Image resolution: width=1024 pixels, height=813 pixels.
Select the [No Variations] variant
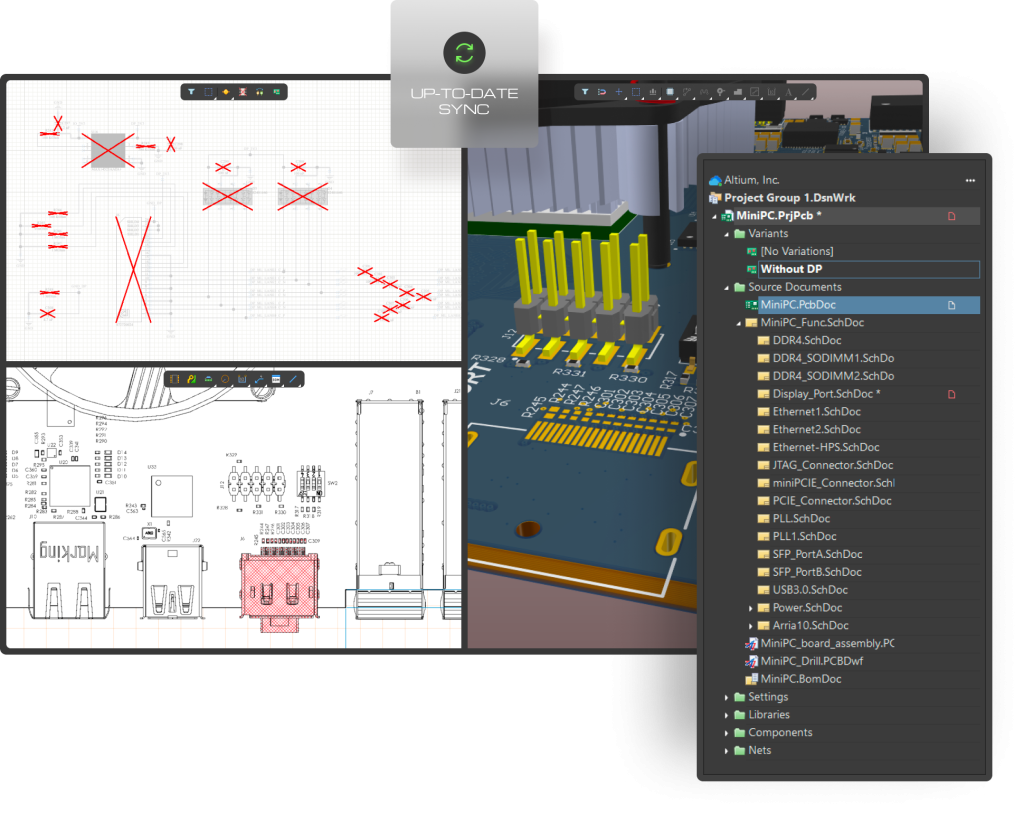[796, 252]
